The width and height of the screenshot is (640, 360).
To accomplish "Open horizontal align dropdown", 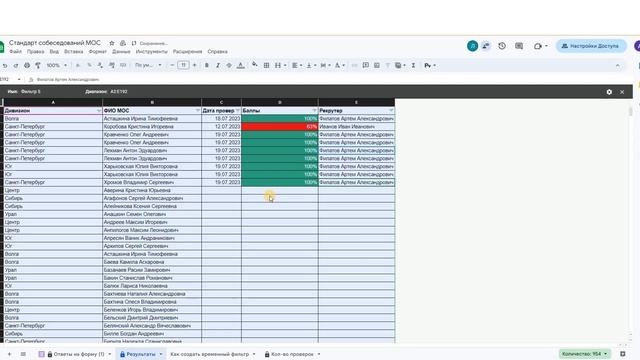I will pos(297,65).
